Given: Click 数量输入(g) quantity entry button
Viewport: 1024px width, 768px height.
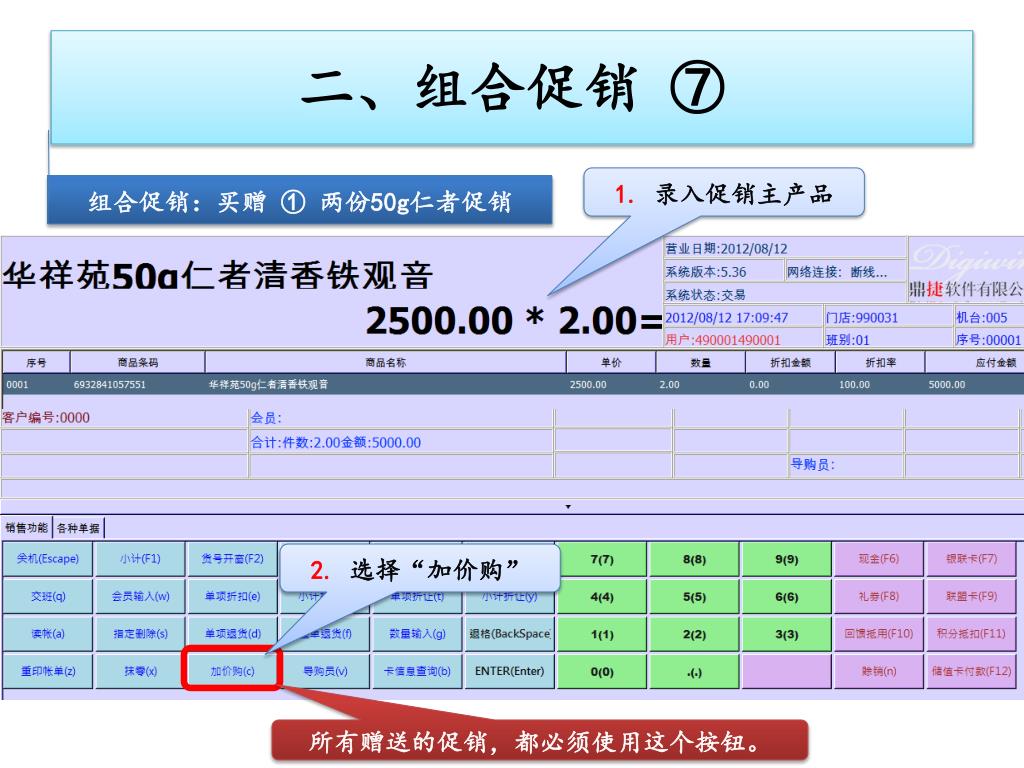Looking at the screenshot, I should pyautogui.click(x=417, y=633).
